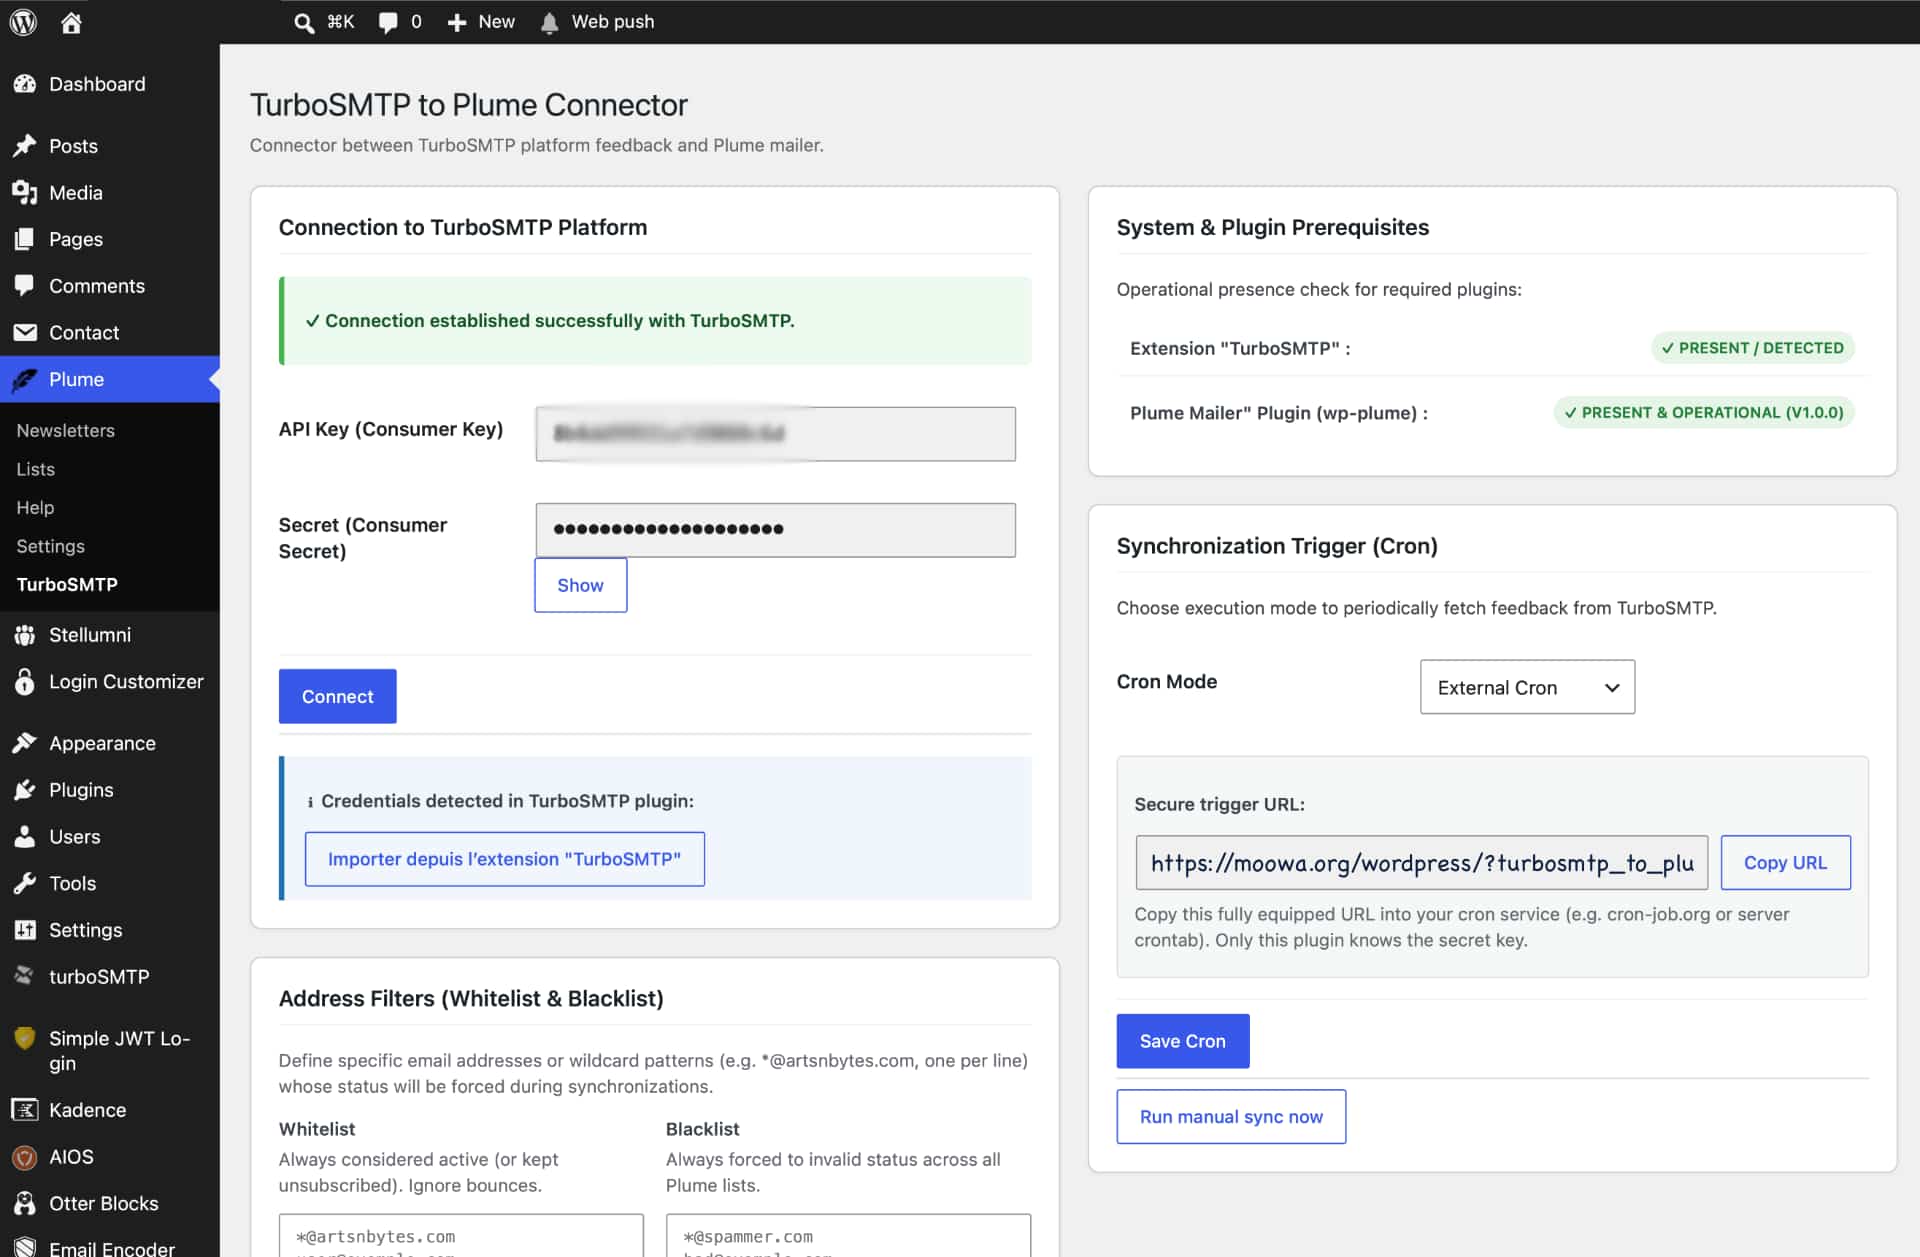Click the Tools wrench icon
This screenshot has height=1257, width=1920.
(25, 883)
